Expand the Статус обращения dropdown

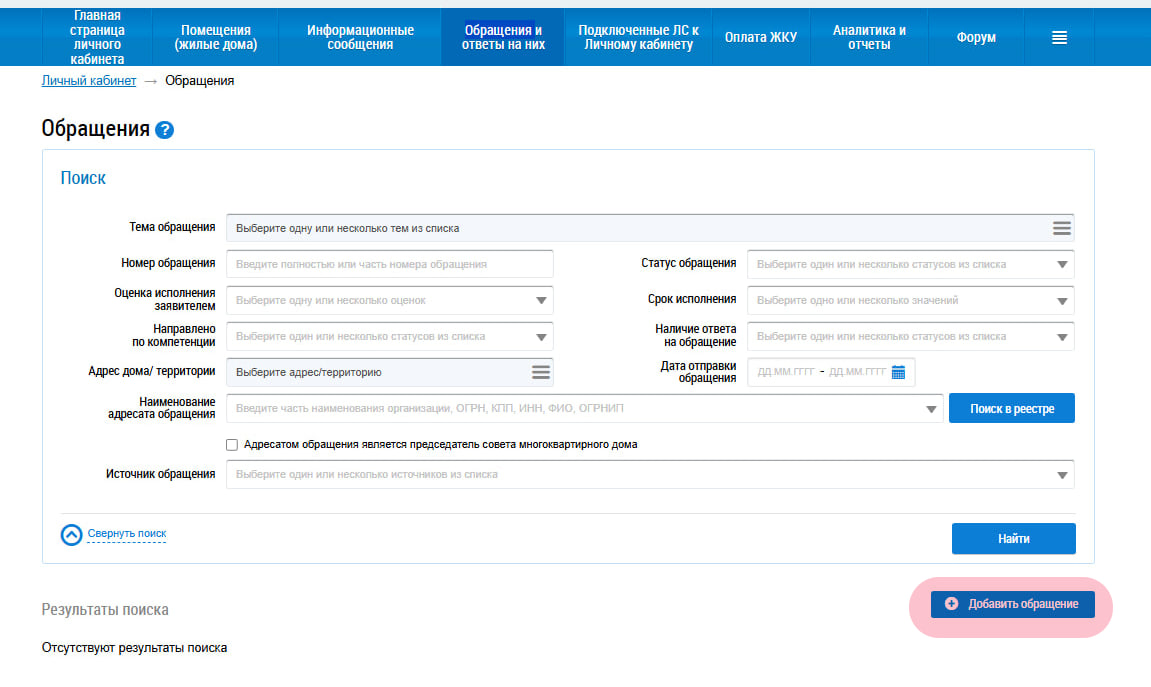tap(1061, 264)
